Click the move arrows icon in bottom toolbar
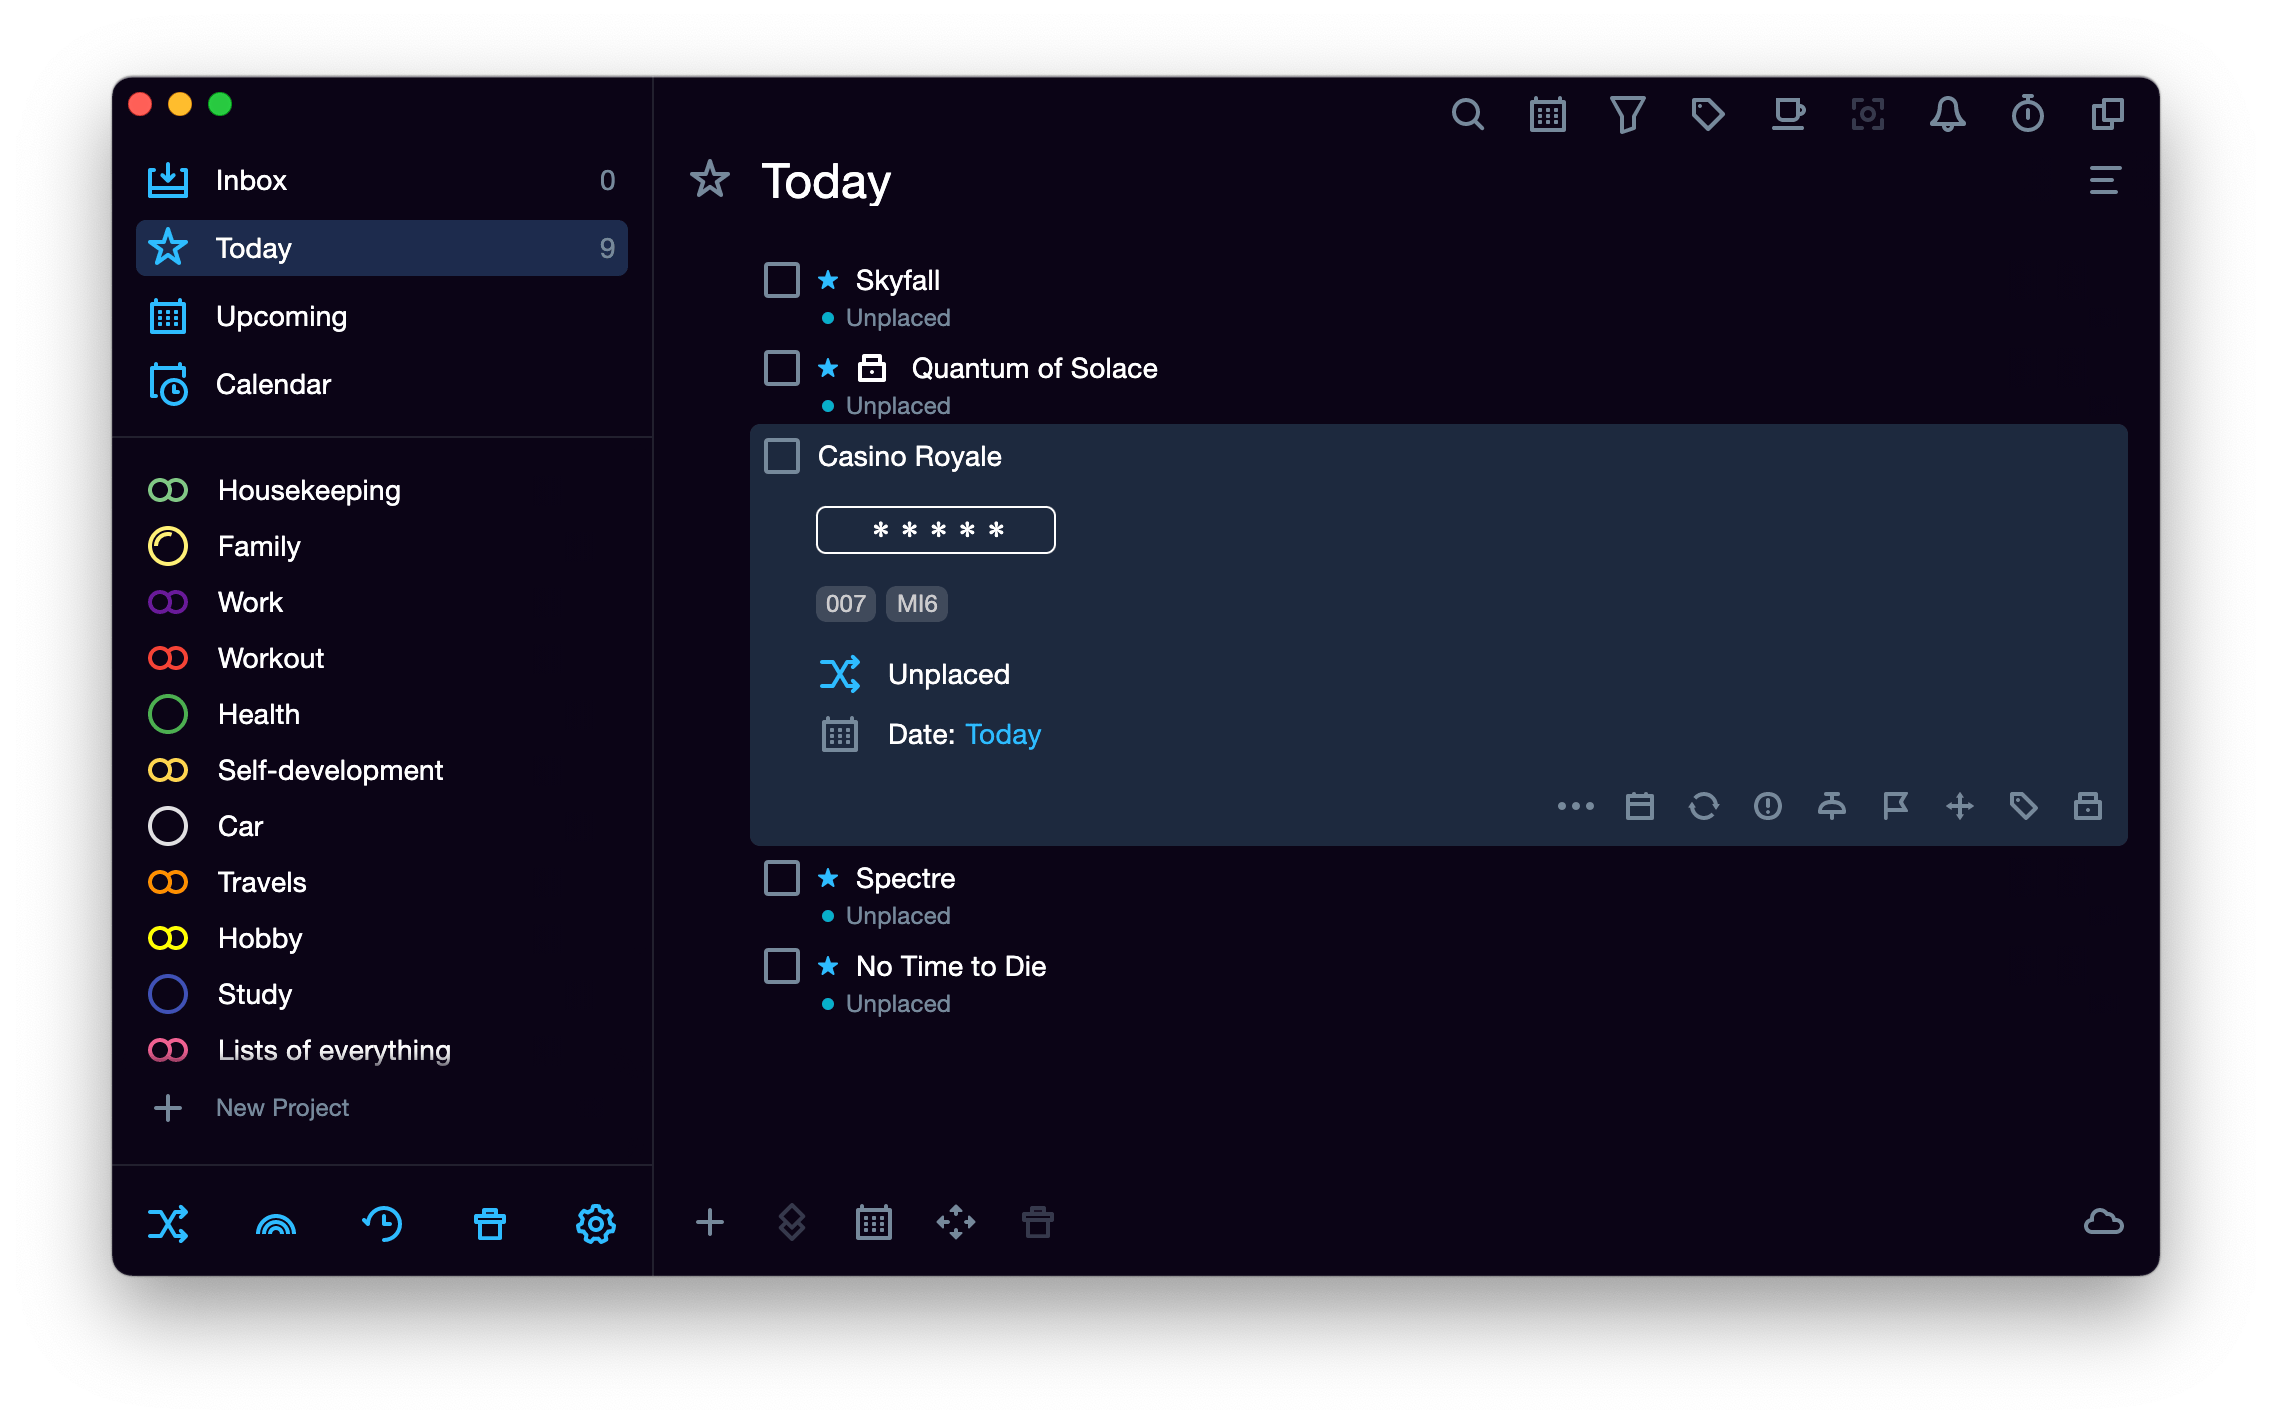Screen dimensions: 2272x1424 point(956,1222)
